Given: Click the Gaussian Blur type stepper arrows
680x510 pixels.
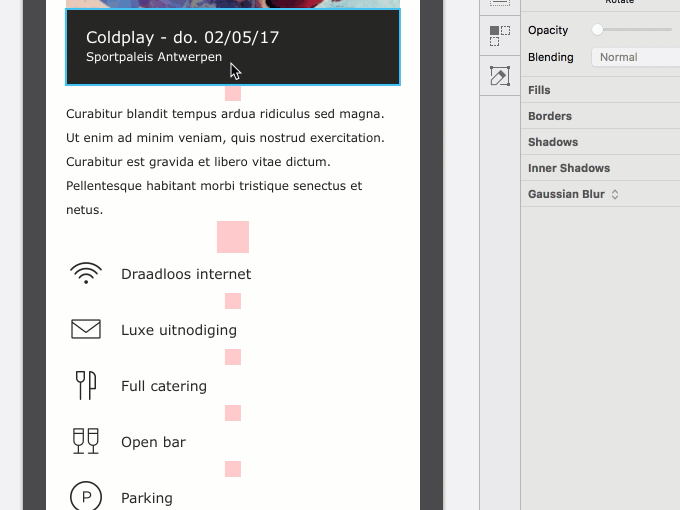Looking at the screenshot, I should [615, 194].
